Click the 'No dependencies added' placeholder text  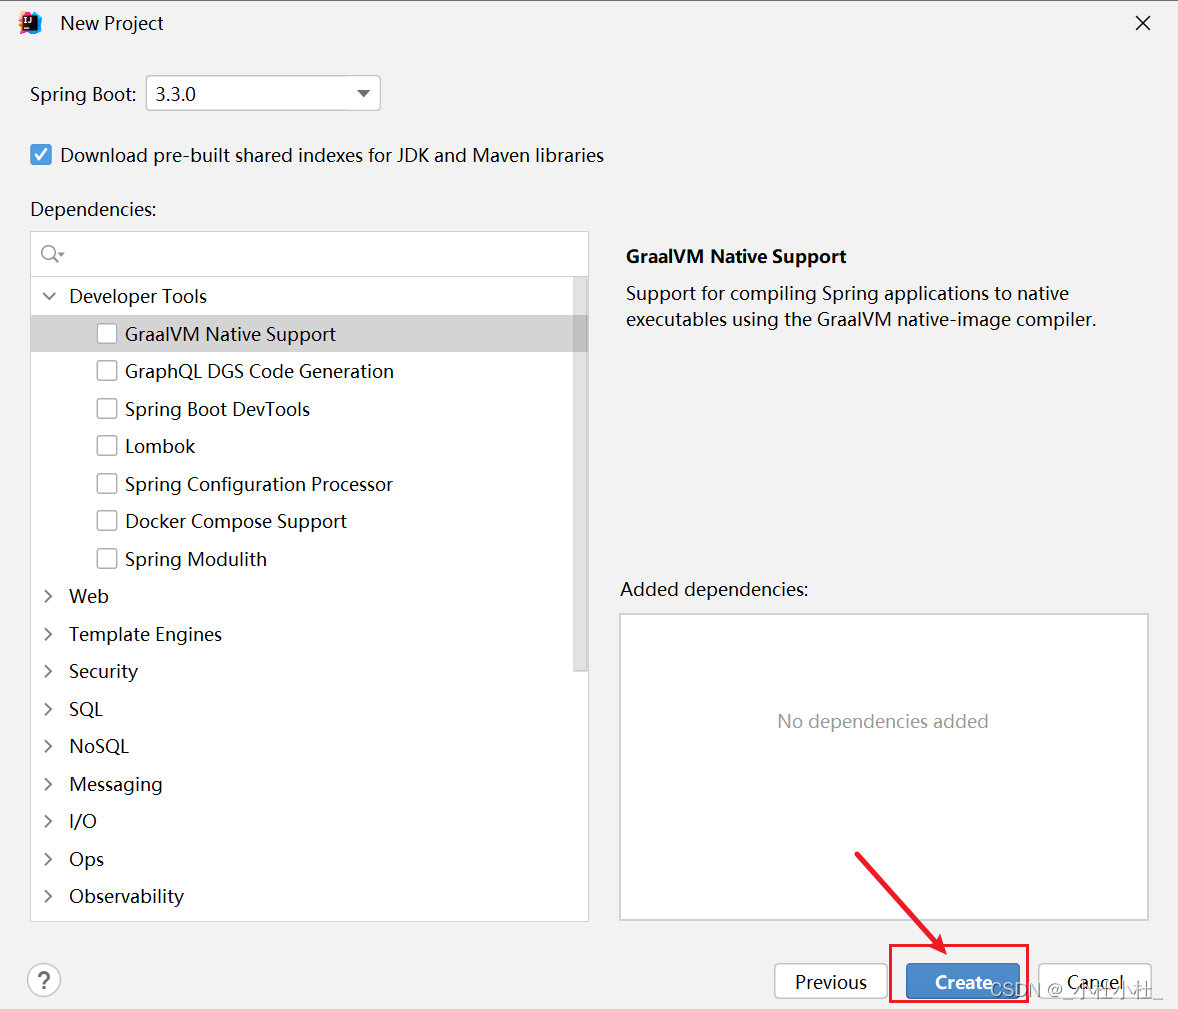pos(883,721)
